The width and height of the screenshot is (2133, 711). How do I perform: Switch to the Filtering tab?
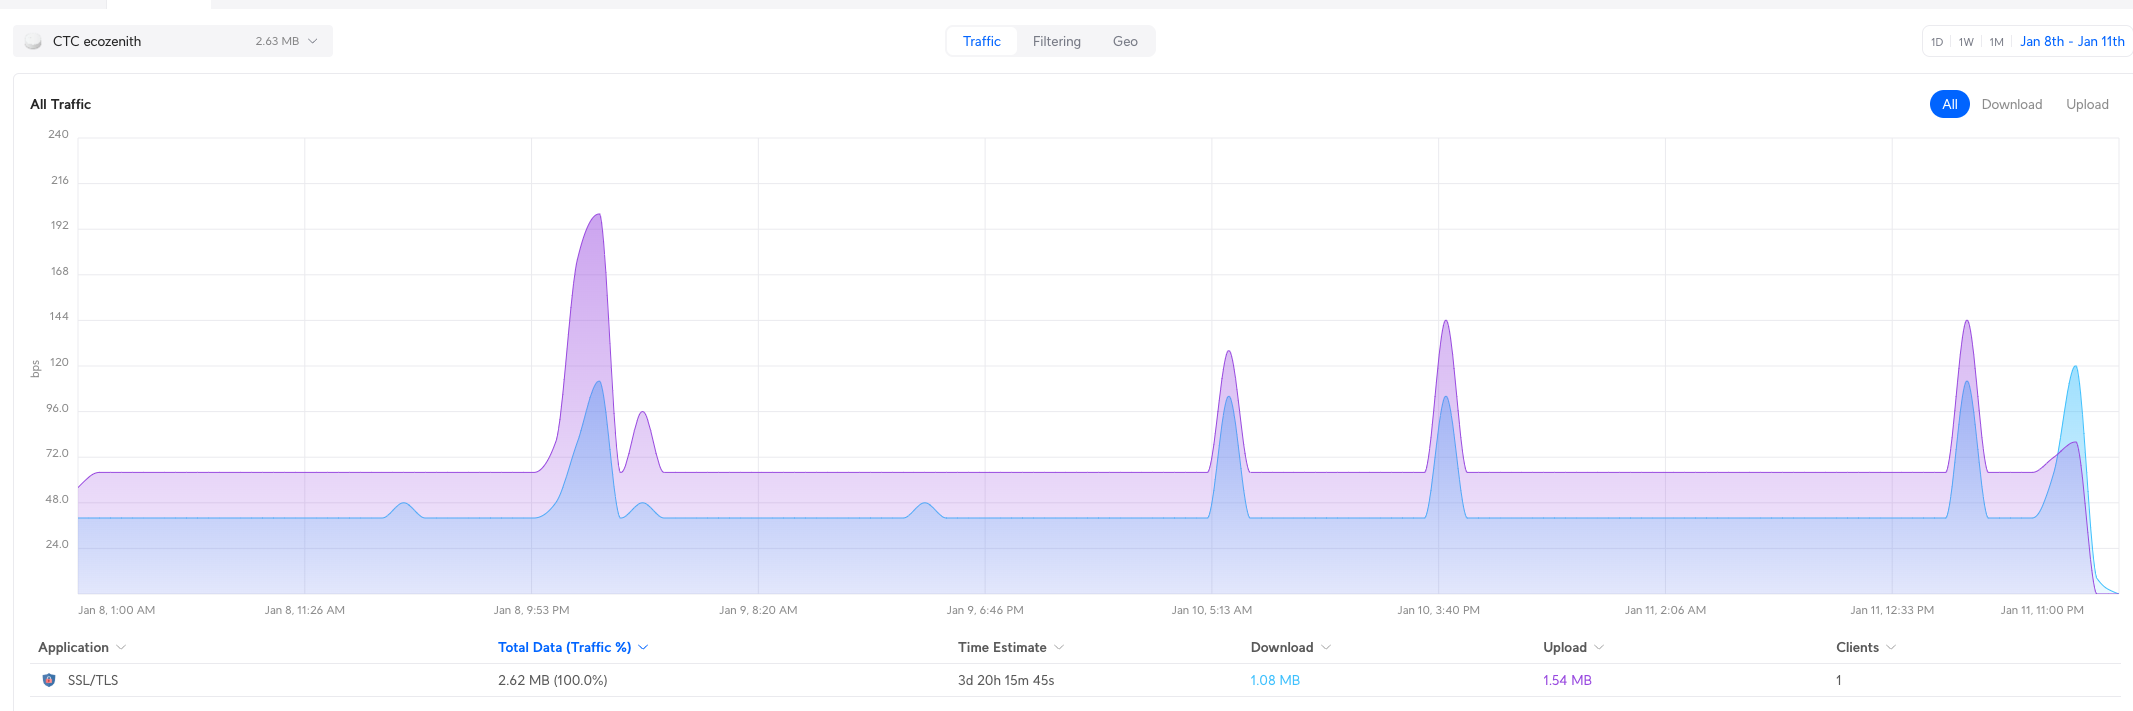(1056, 41)
